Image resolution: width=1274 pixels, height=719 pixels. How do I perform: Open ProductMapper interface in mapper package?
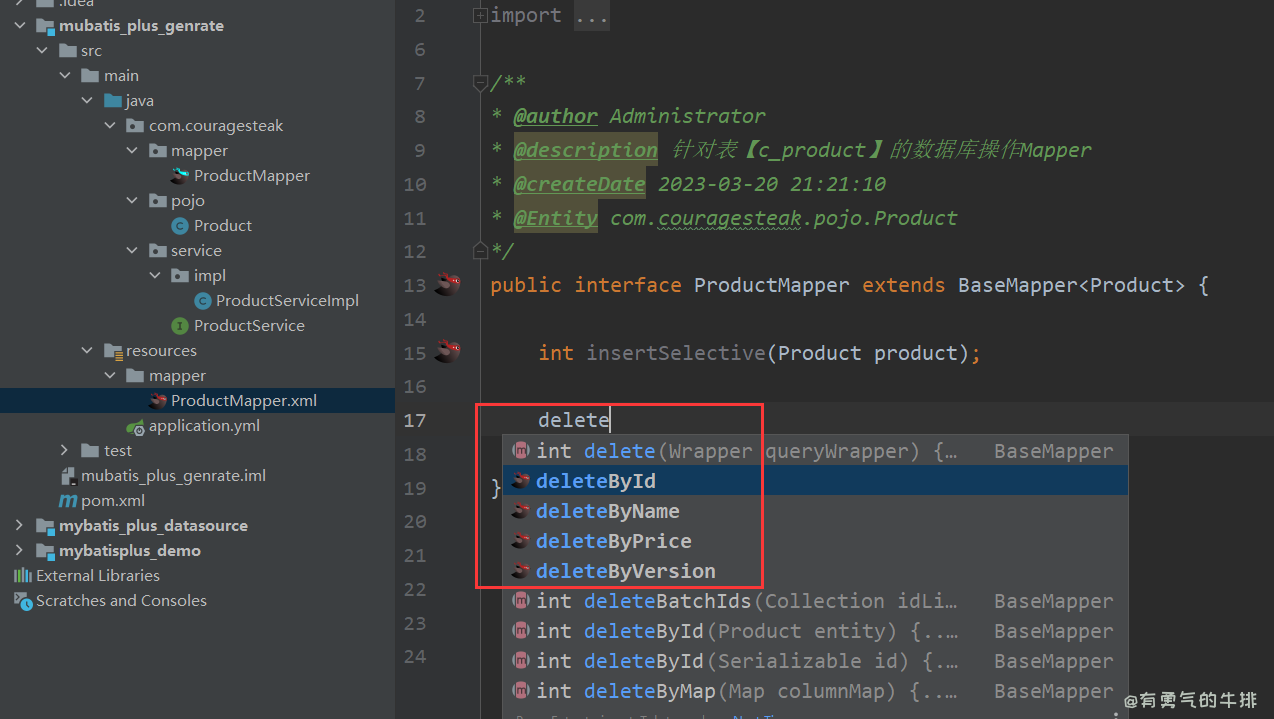[251, 176]
